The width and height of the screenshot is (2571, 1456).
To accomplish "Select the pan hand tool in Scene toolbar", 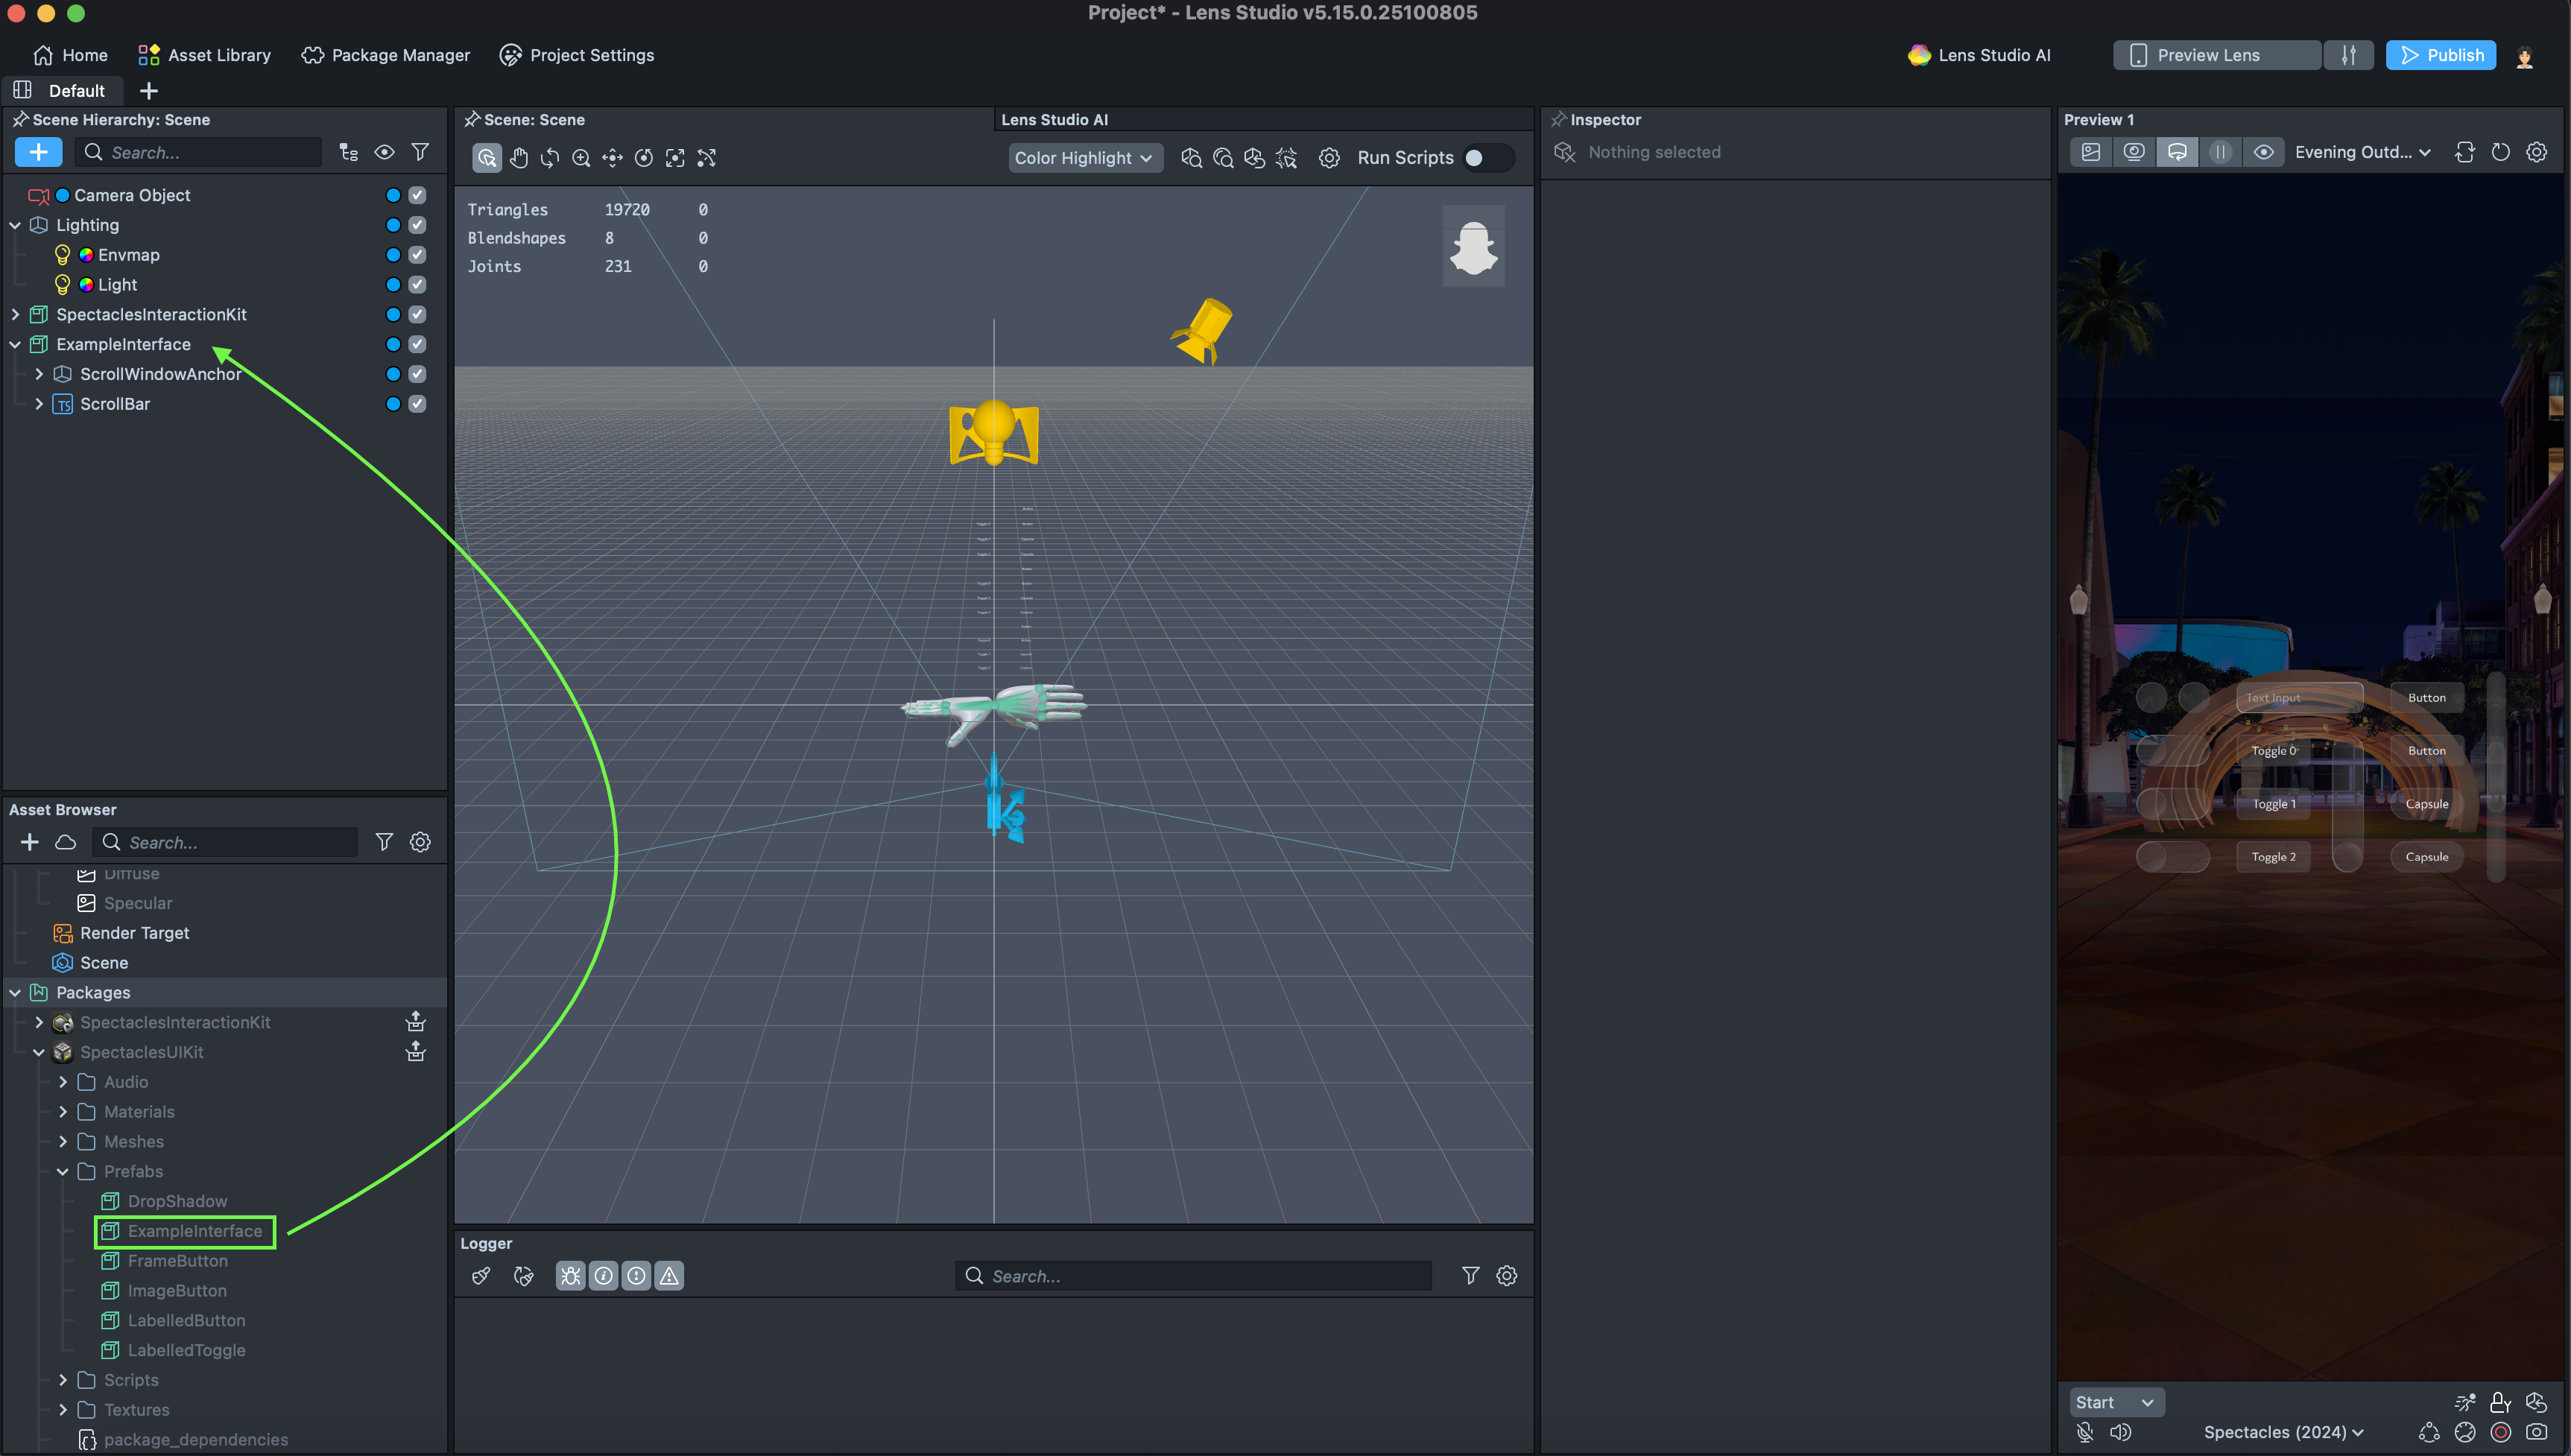I will [x=518, y=158].
